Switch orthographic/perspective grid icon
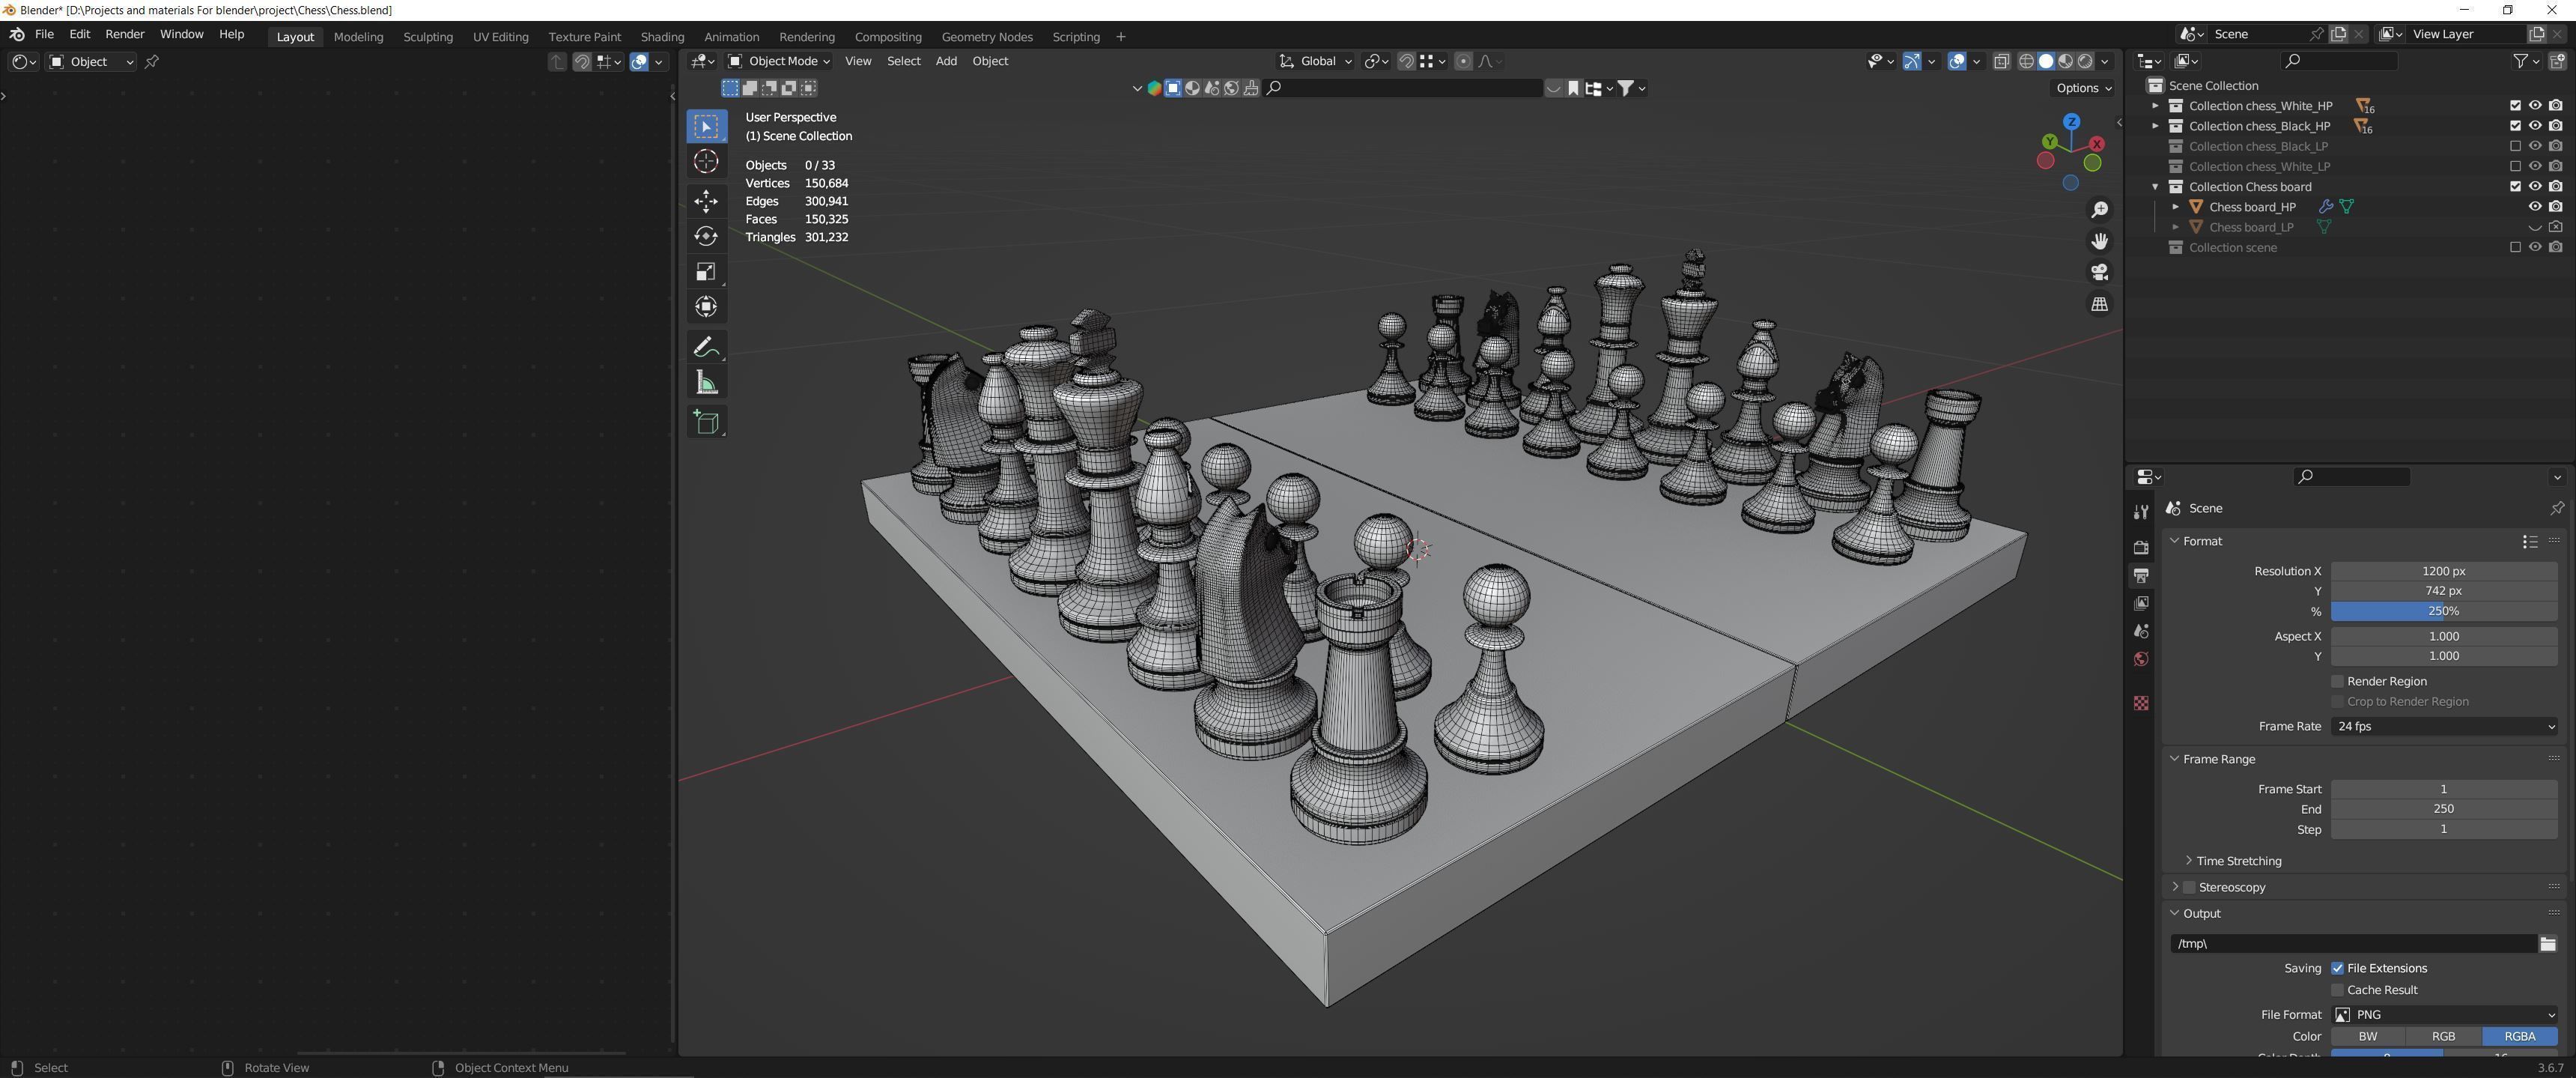The width and height of the screenshot is (2576, 1078). (2099, 304)
